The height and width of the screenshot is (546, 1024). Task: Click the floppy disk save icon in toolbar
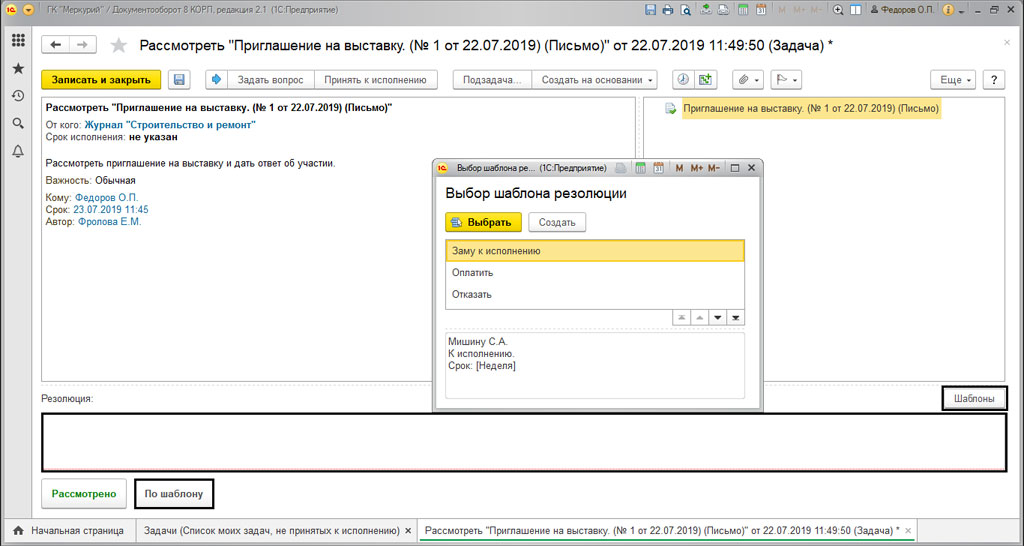pos(179,80)
